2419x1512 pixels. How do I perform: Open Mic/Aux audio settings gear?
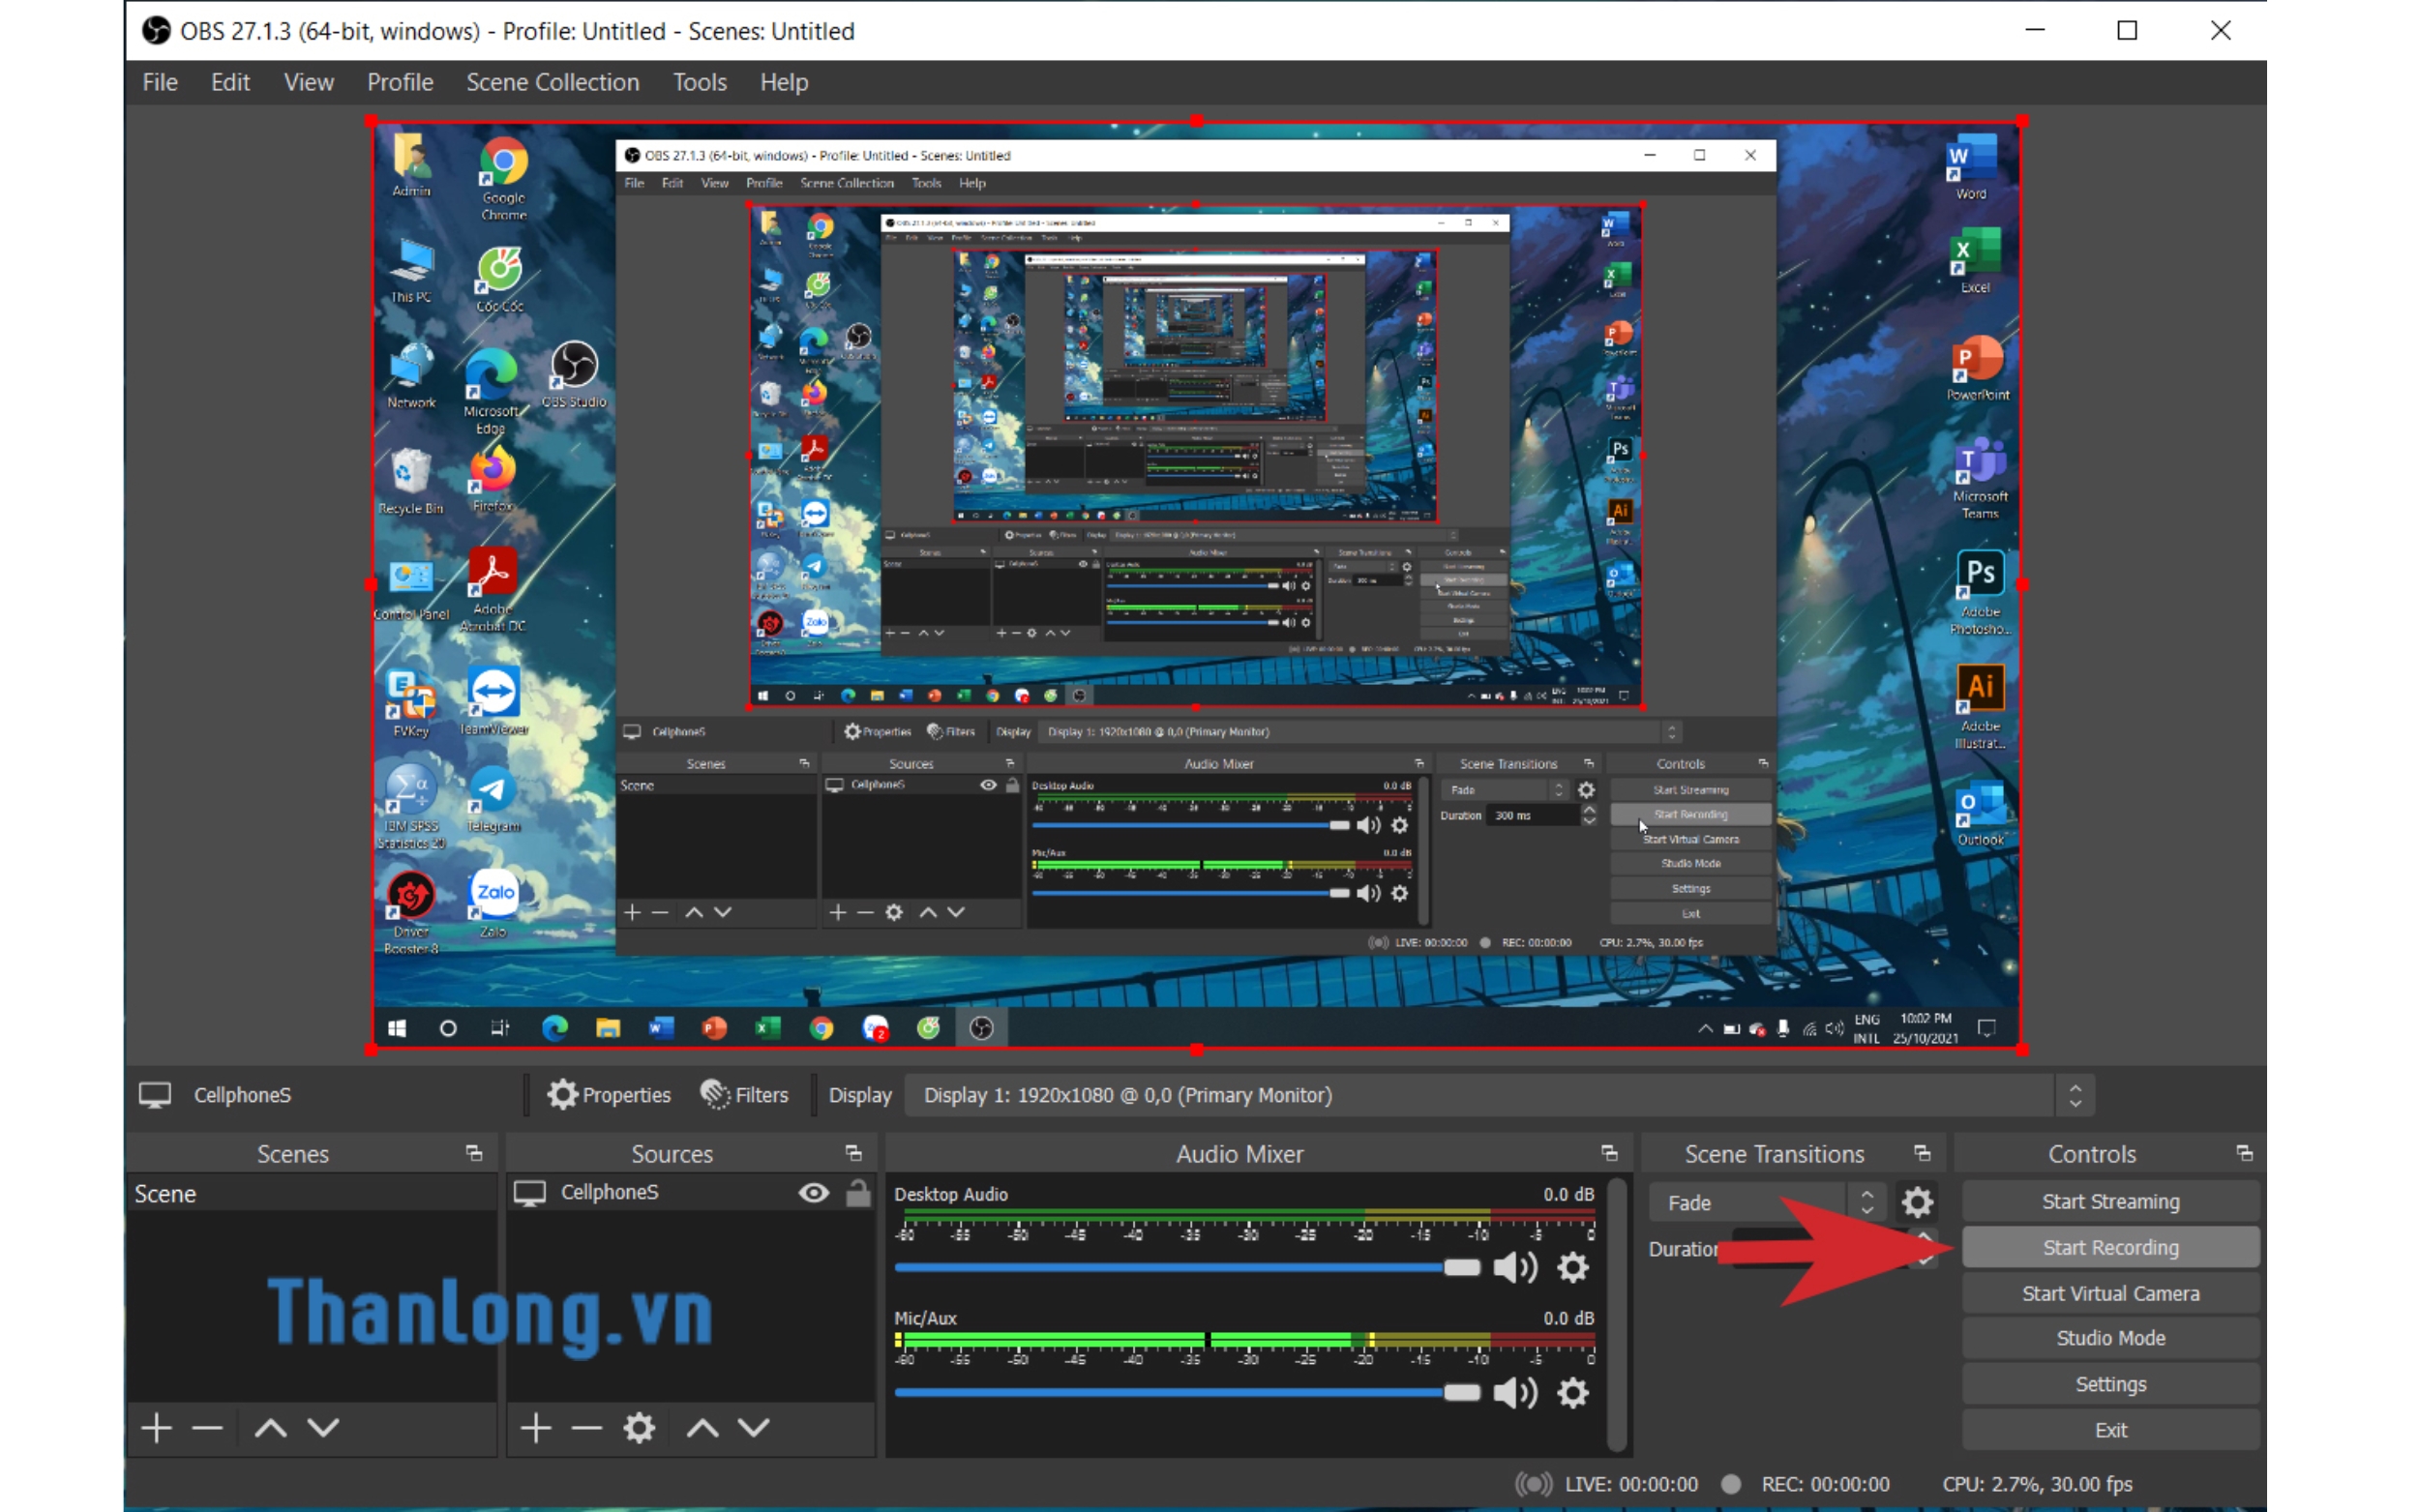click(1572, 1392)
